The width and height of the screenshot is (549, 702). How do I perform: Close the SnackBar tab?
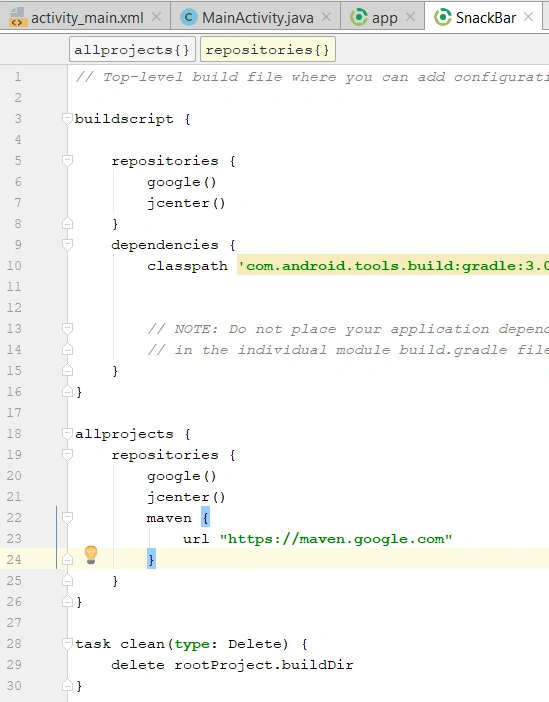(x=528, y=17)
